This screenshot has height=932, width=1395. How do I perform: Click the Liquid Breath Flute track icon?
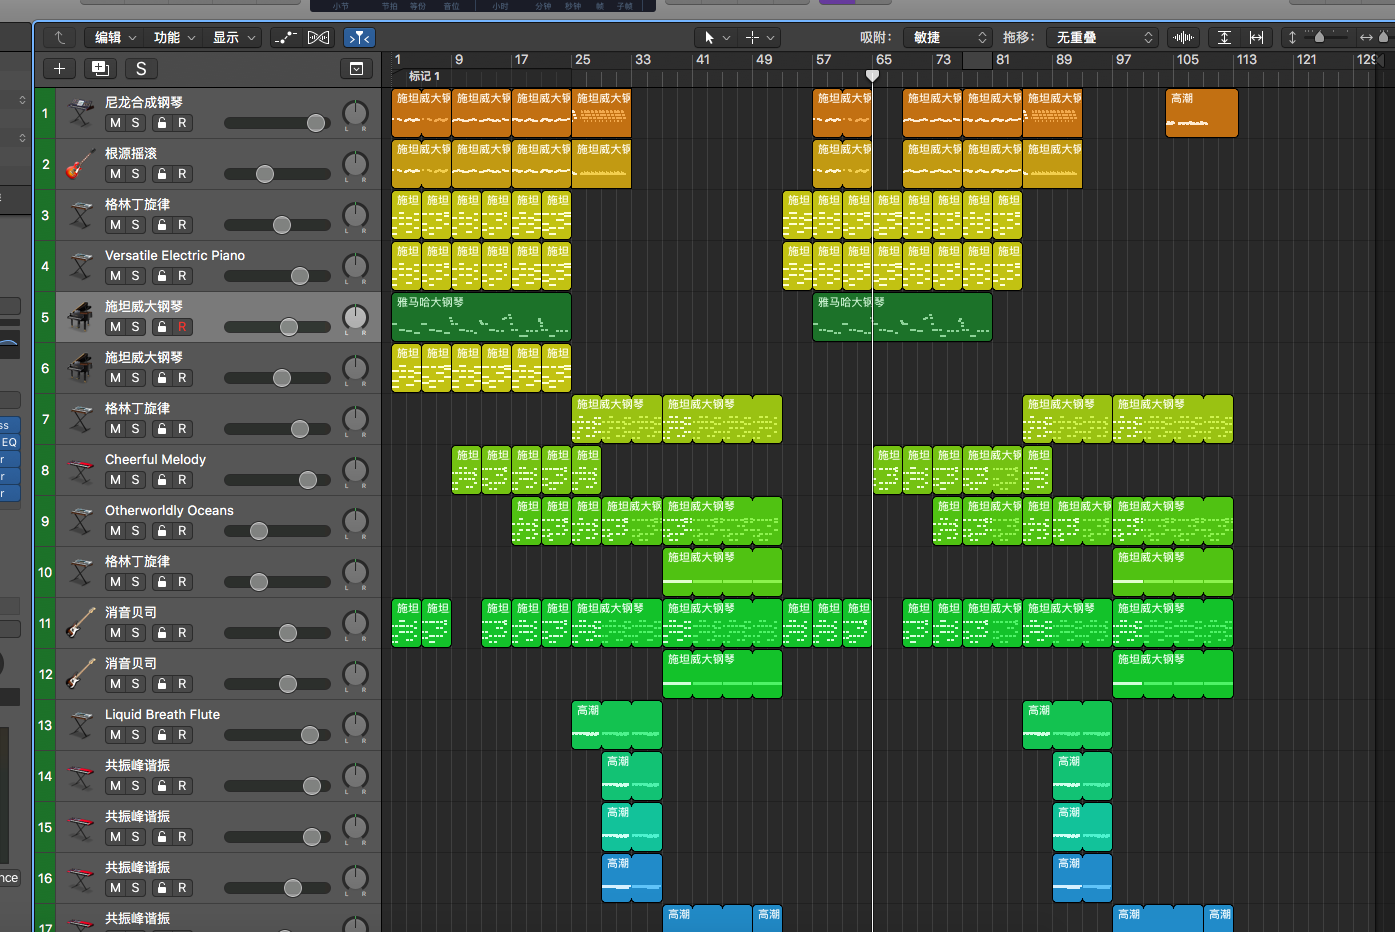(80, 724)
